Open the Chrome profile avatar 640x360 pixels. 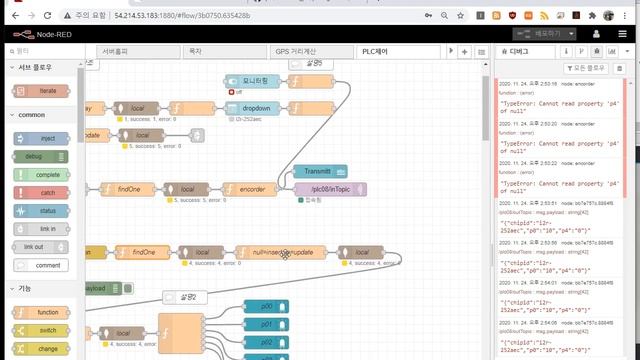click(x=608, y=16)
